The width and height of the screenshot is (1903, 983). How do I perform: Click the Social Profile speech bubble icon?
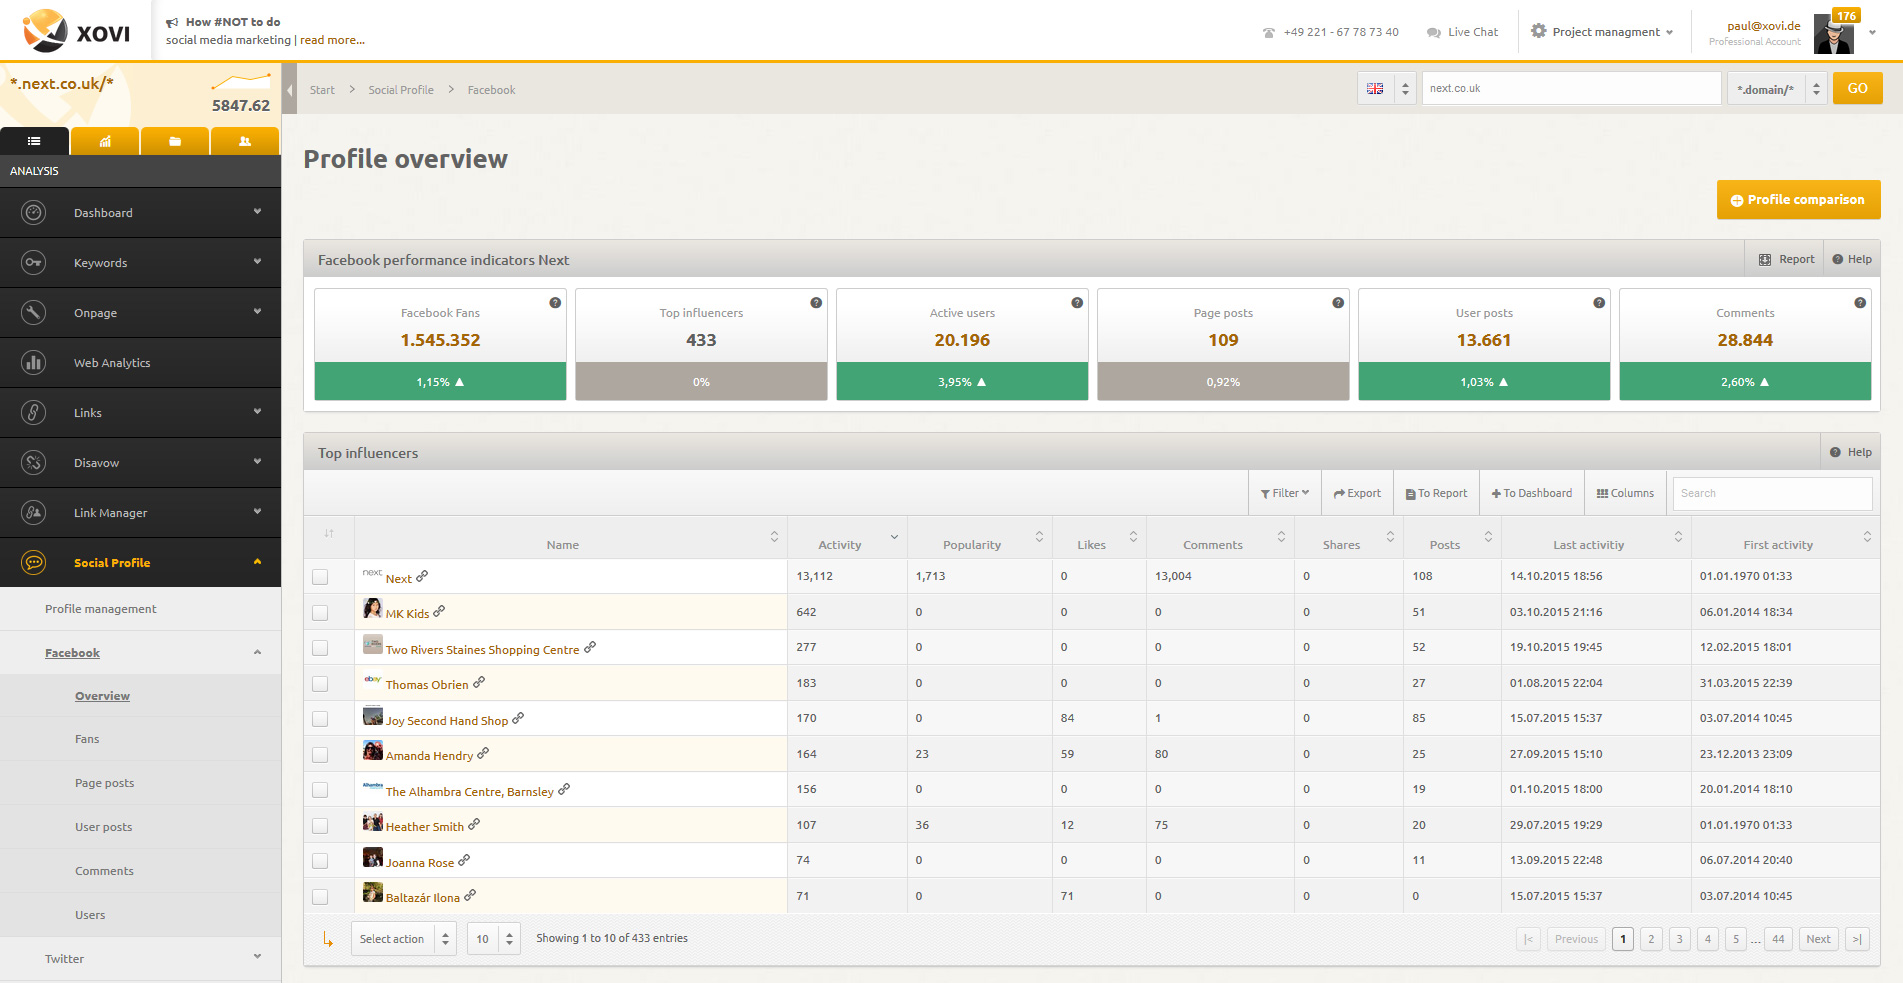coord(34,562)
